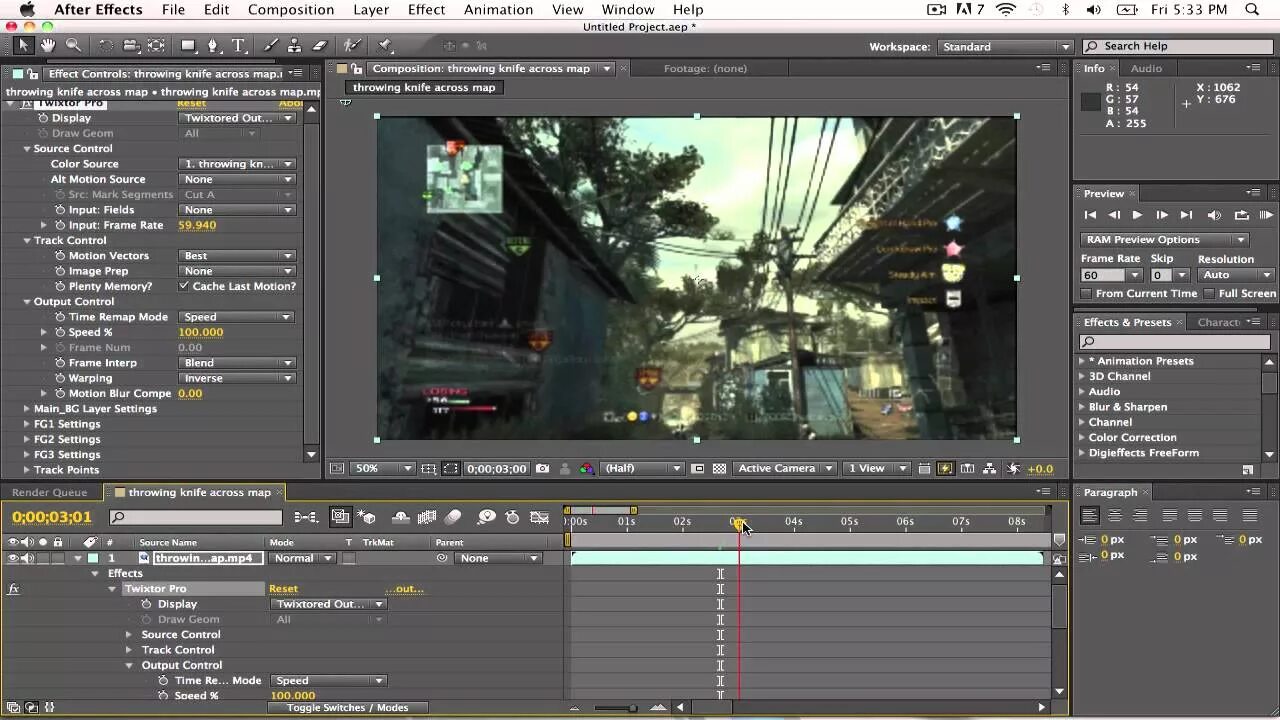
Task: Open the Color Source dropdown
Action: pos(238,164)
